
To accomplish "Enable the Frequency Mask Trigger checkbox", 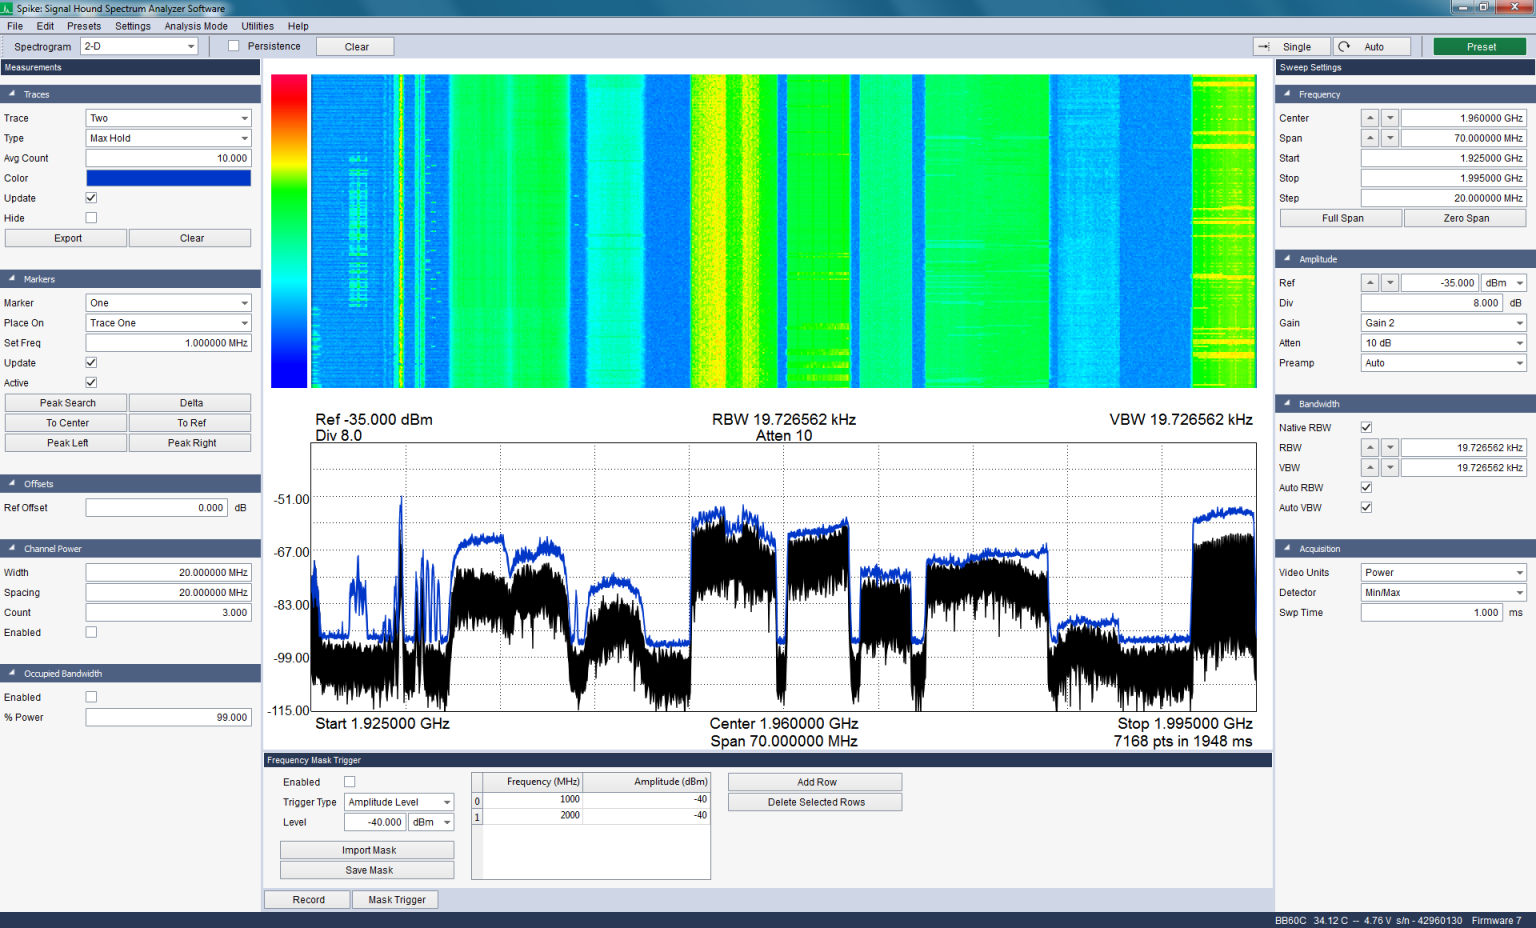I will 349,782.
